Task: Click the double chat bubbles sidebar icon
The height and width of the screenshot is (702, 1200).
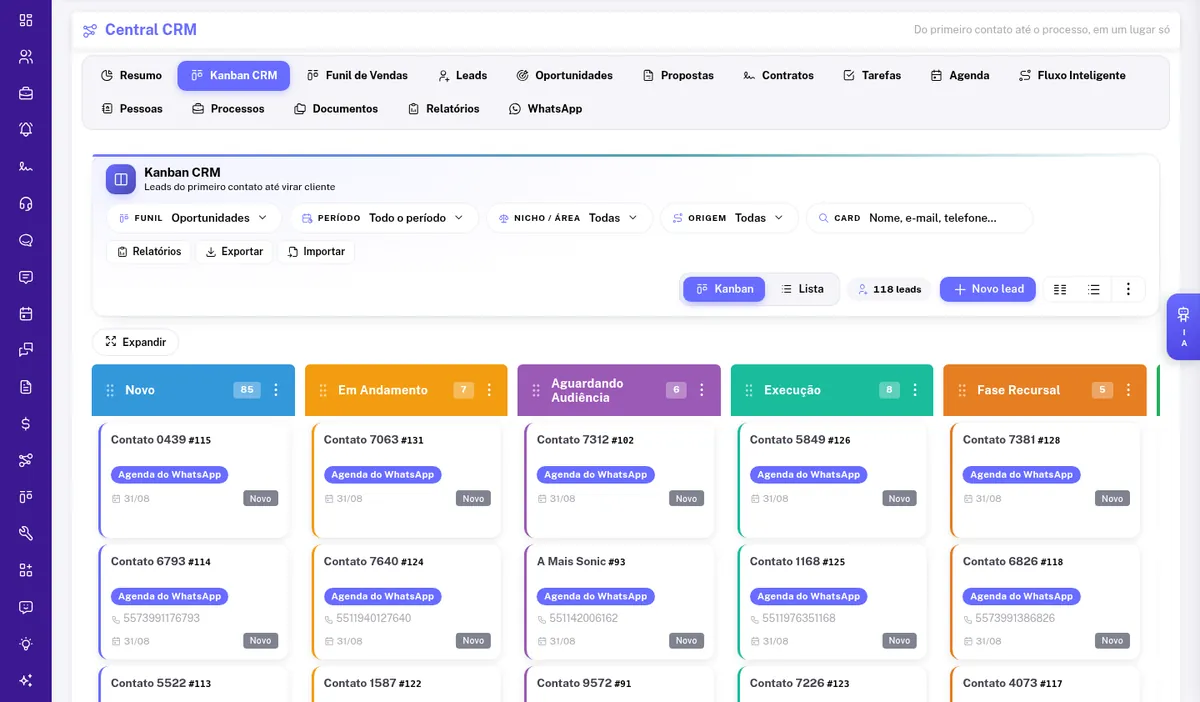Action: coord(26,350)
